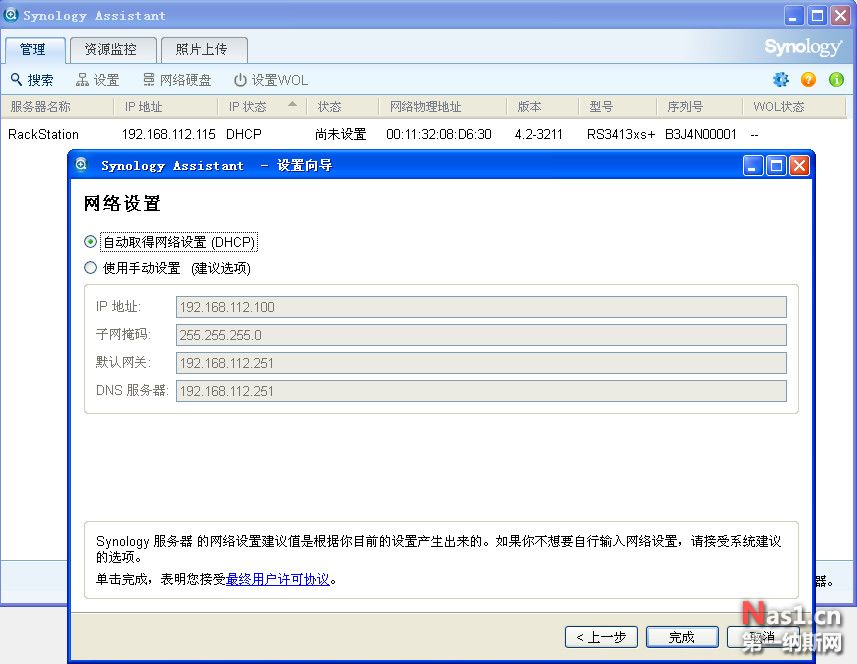Select 使用手动设置 radio button

(91, 268)
